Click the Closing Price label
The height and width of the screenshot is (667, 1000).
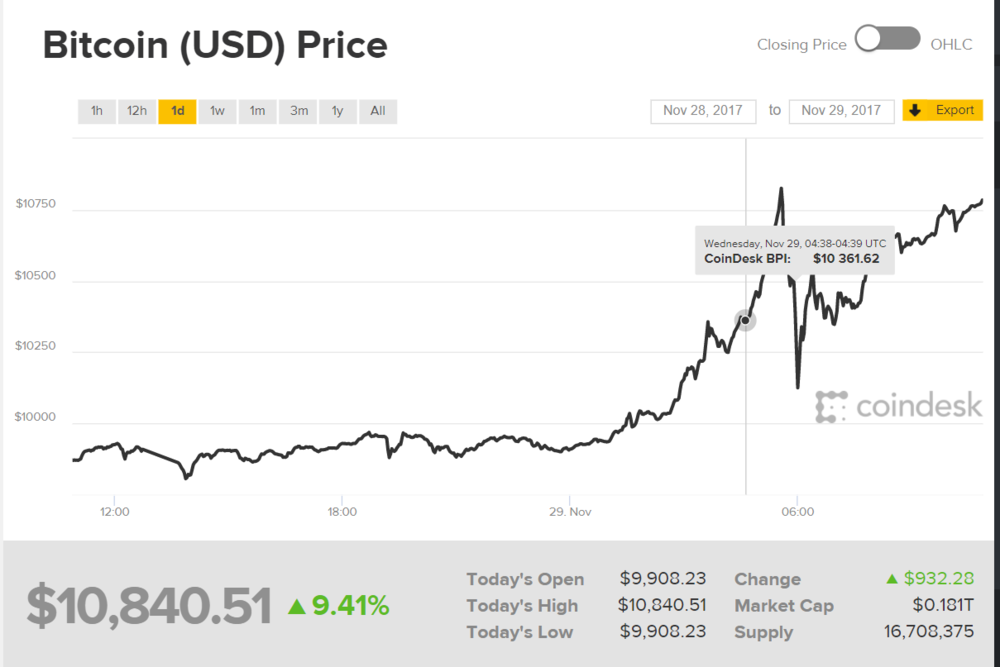pos(801,45)
